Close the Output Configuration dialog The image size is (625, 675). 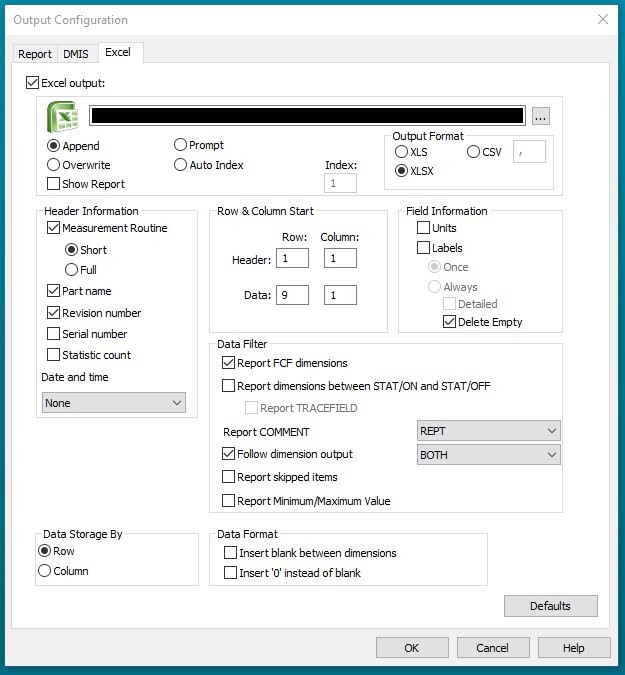(603, 19)
